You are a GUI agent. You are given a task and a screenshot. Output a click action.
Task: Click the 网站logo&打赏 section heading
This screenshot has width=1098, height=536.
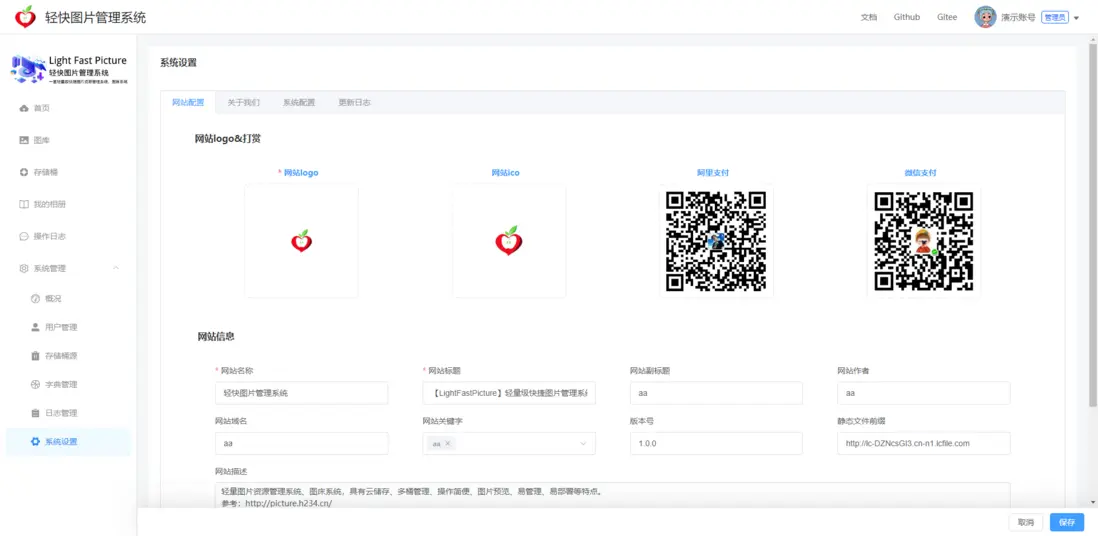coord(228,139)
